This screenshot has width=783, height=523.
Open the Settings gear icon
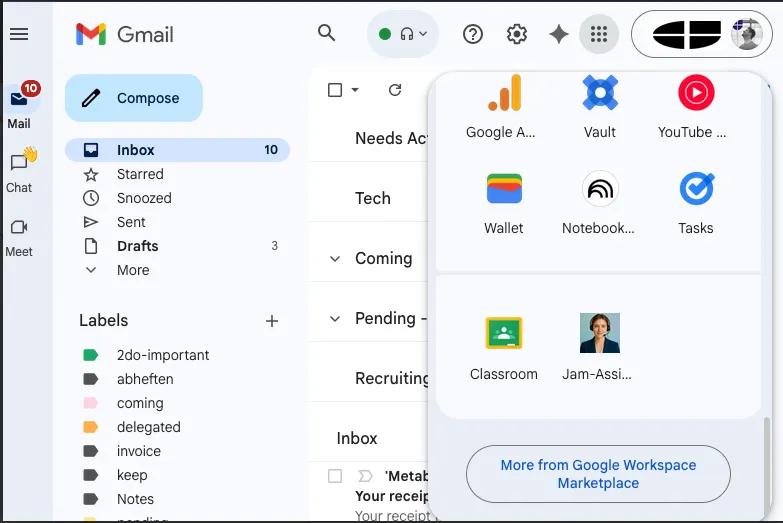point(516,34)
